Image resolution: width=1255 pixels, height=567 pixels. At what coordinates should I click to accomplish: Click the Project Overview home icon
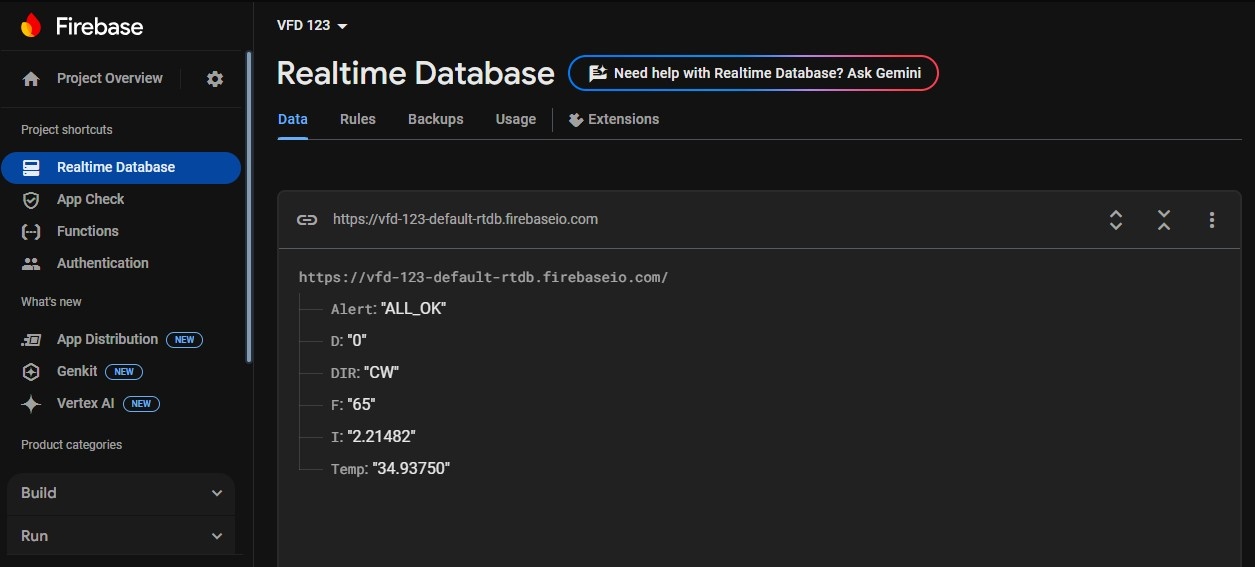pos(31,79)
